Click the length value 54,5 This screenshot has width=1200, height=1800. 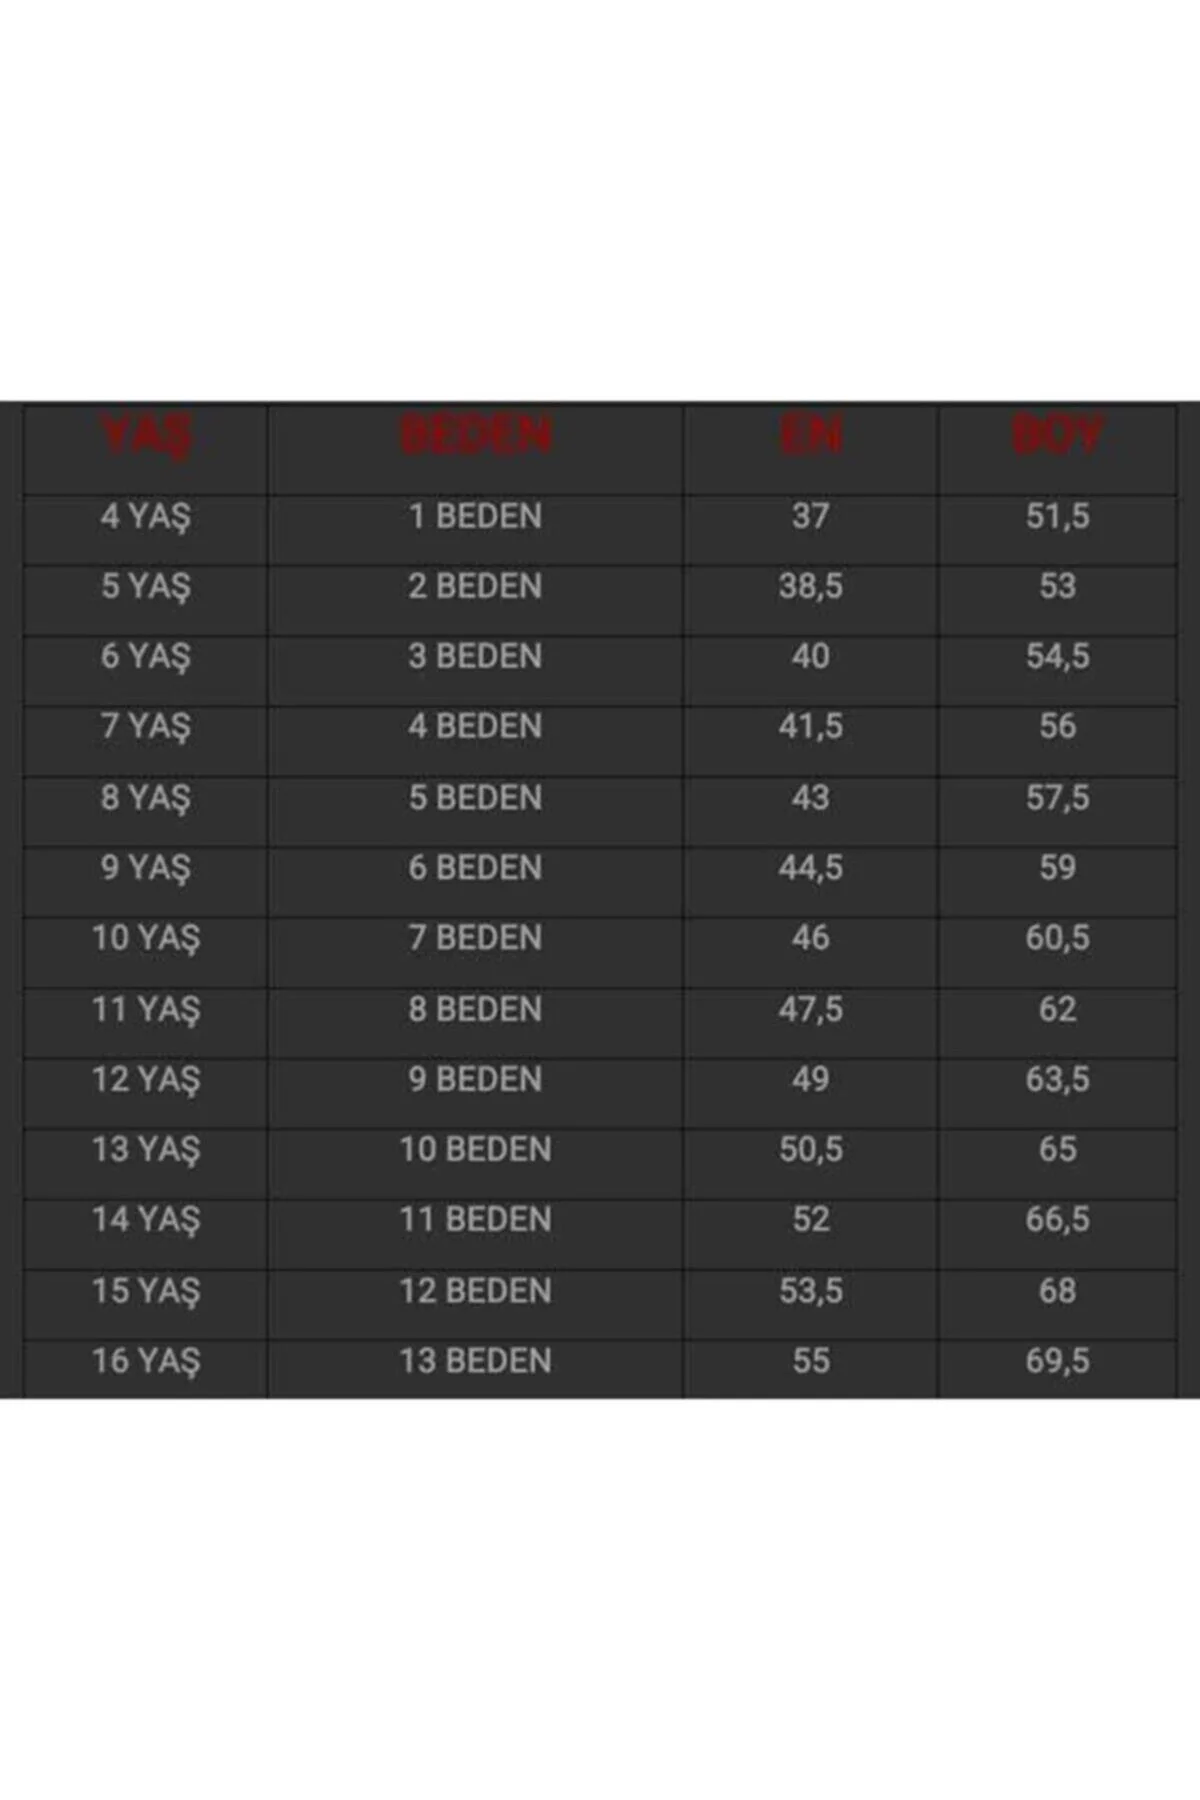[1057, 657]
